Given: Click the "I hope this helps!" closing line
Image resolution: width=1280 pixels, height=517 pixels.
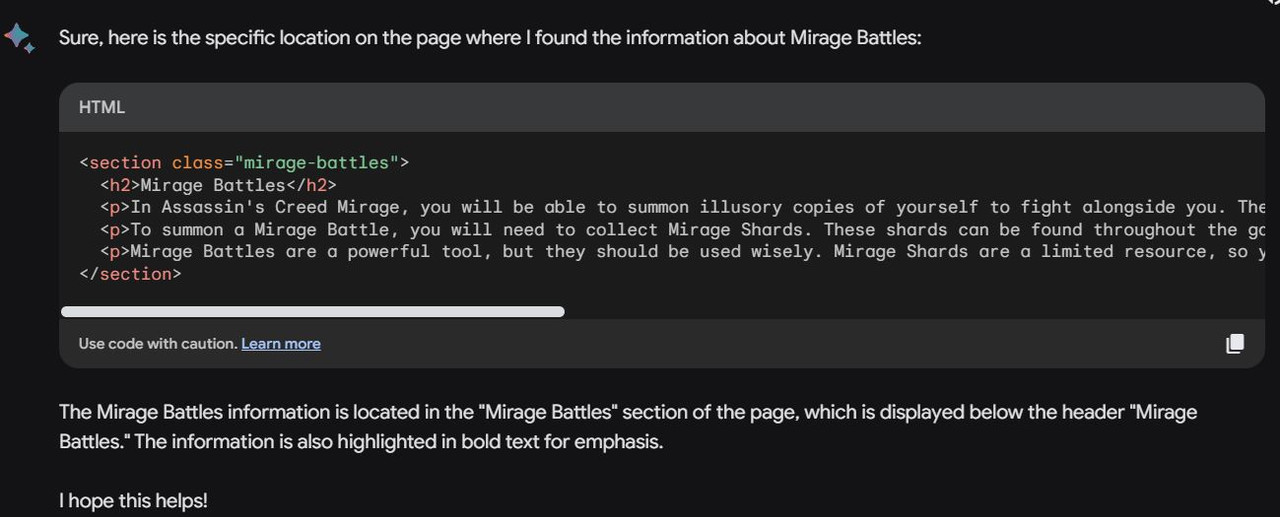Looking at the screenshot, I should point(133,500).
